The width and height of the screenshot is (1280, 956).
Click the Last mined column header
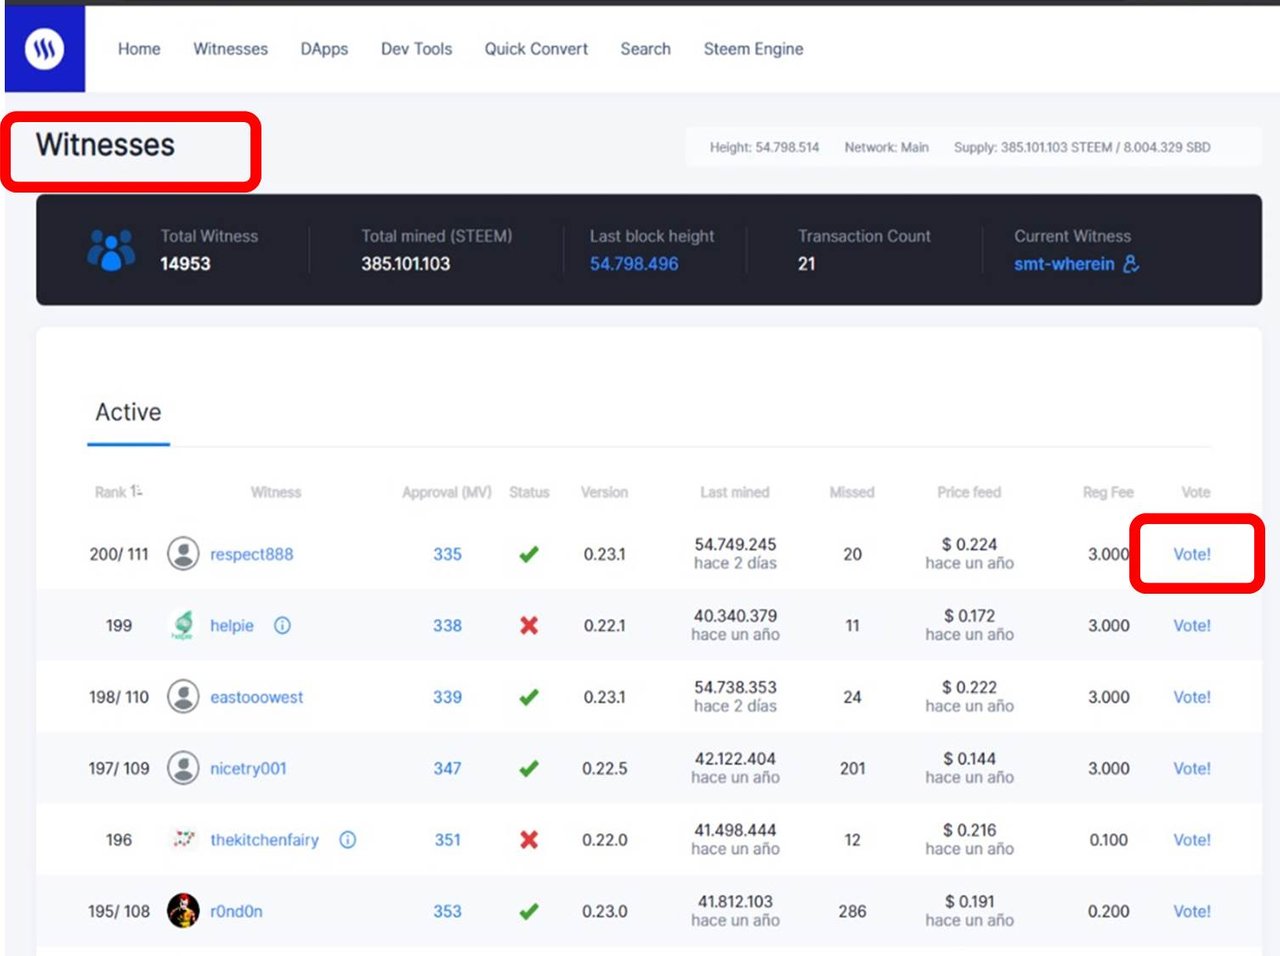[x=735, y=492]
